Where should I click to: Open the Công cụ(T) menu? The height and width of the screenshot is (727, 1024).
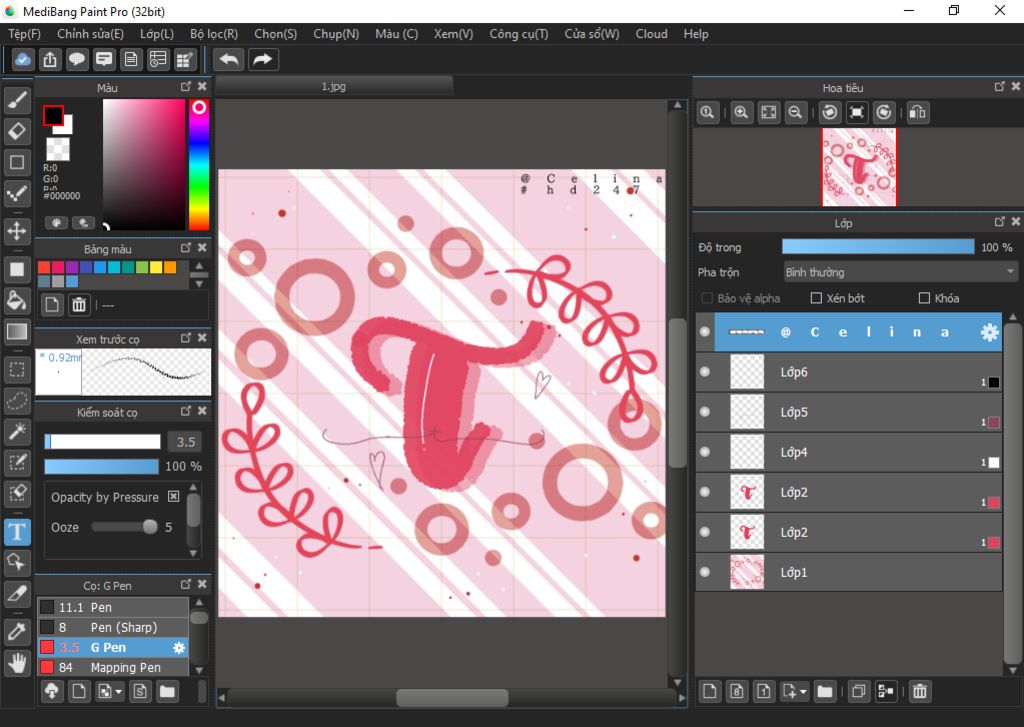[519, 34]
